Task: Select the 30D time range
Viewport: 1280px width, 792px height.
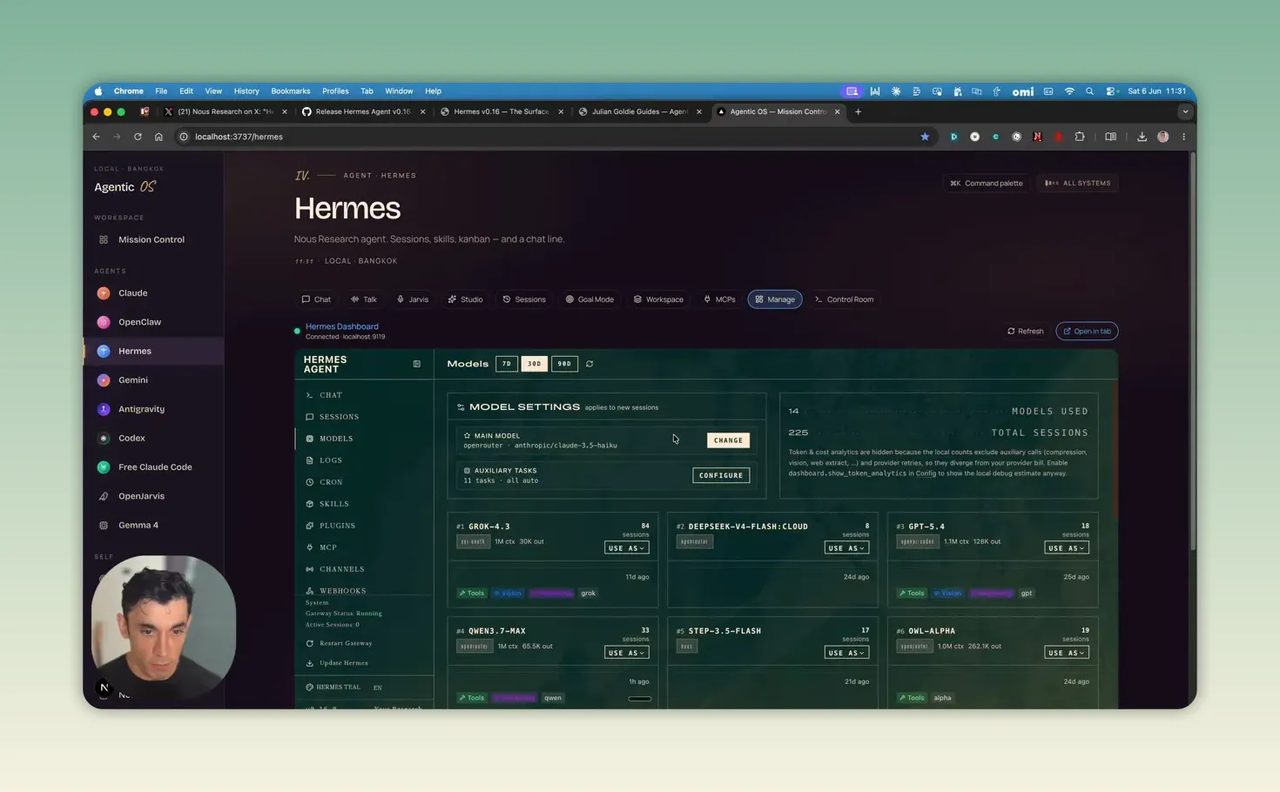Action: pos(535,364)
